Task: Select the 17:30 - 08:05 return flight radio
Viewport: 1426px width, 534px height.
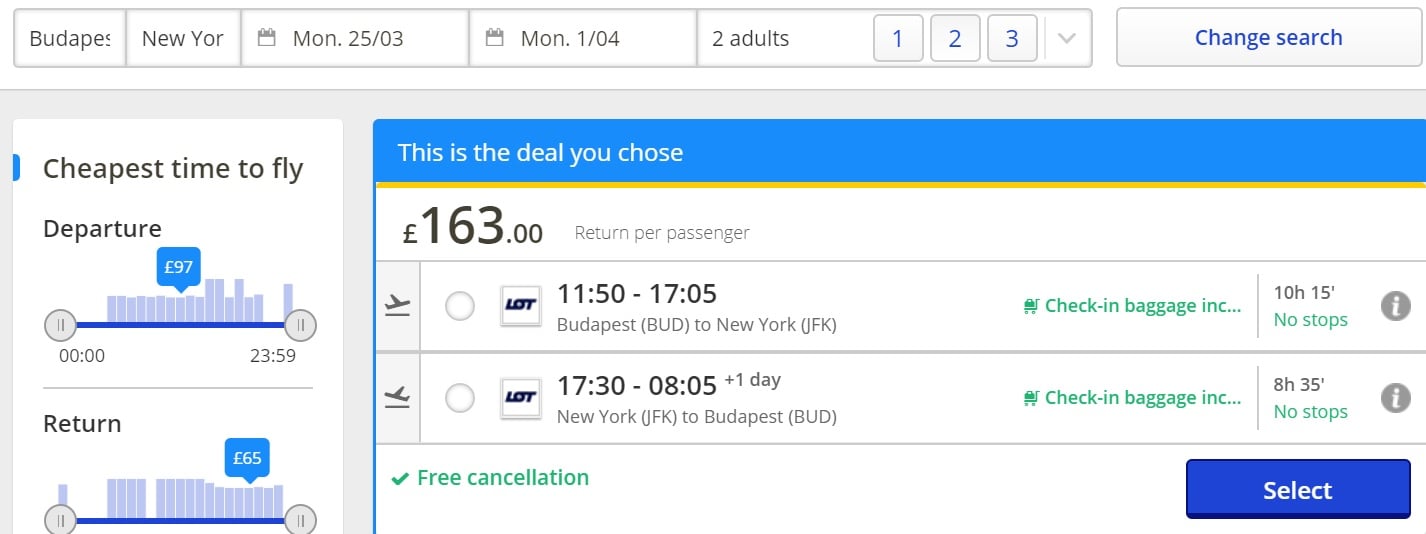Action: click(x=460, y=398)
